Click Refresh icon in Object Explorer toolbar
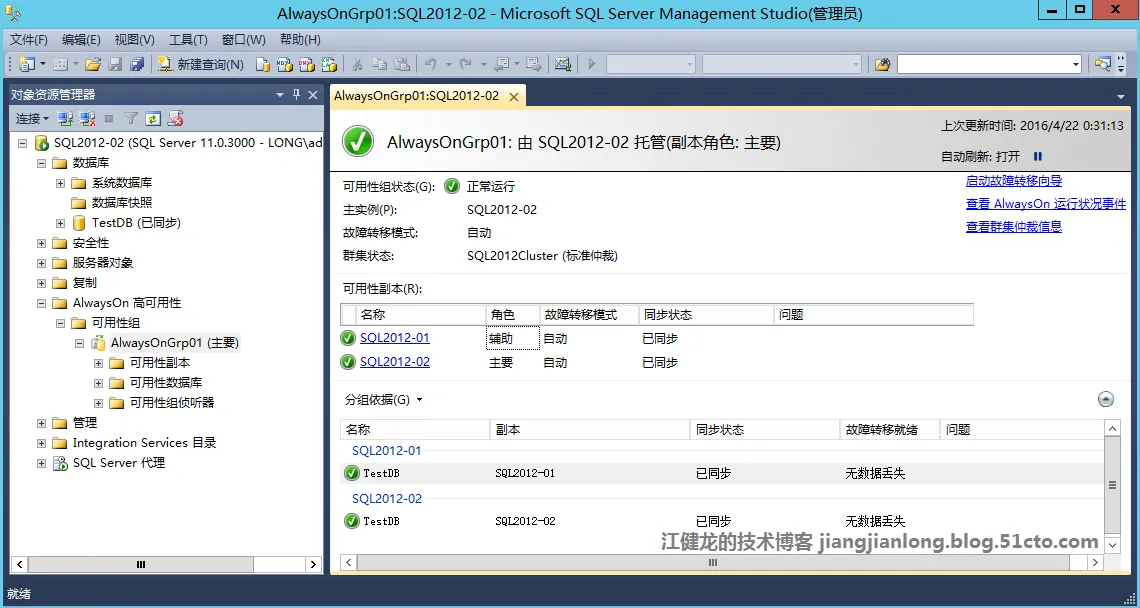 pyautogui.click(x=153, y=118)
